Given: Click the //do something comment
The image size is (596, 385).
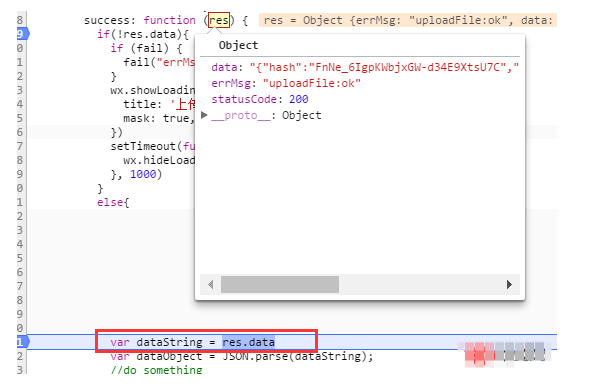Looking at the screenshot, I should click(156, 370).
